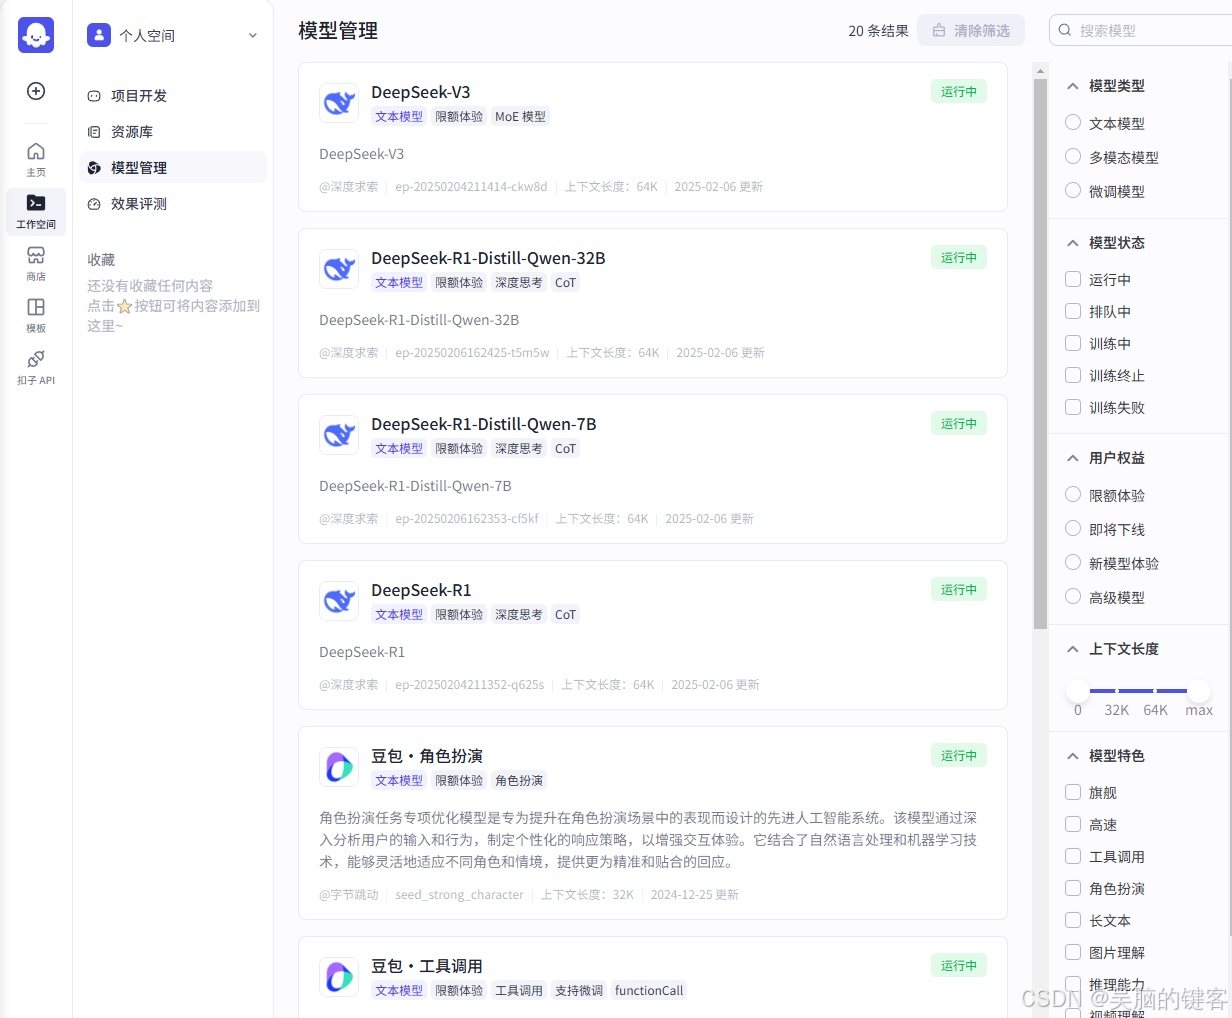Click the 32K mark on the context slider
The height and width of the screenshot is (1018, 1232).
(x=1116, y=710)
